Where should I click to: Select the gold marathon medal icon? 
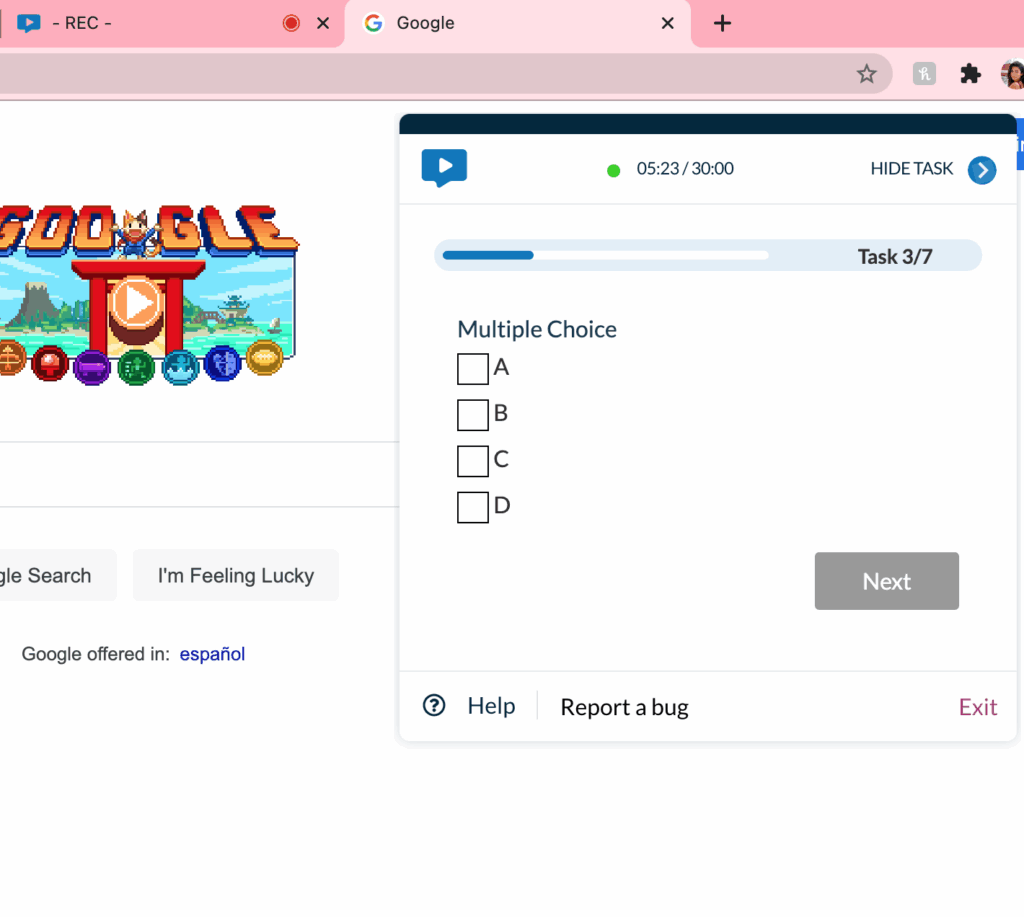265,366
